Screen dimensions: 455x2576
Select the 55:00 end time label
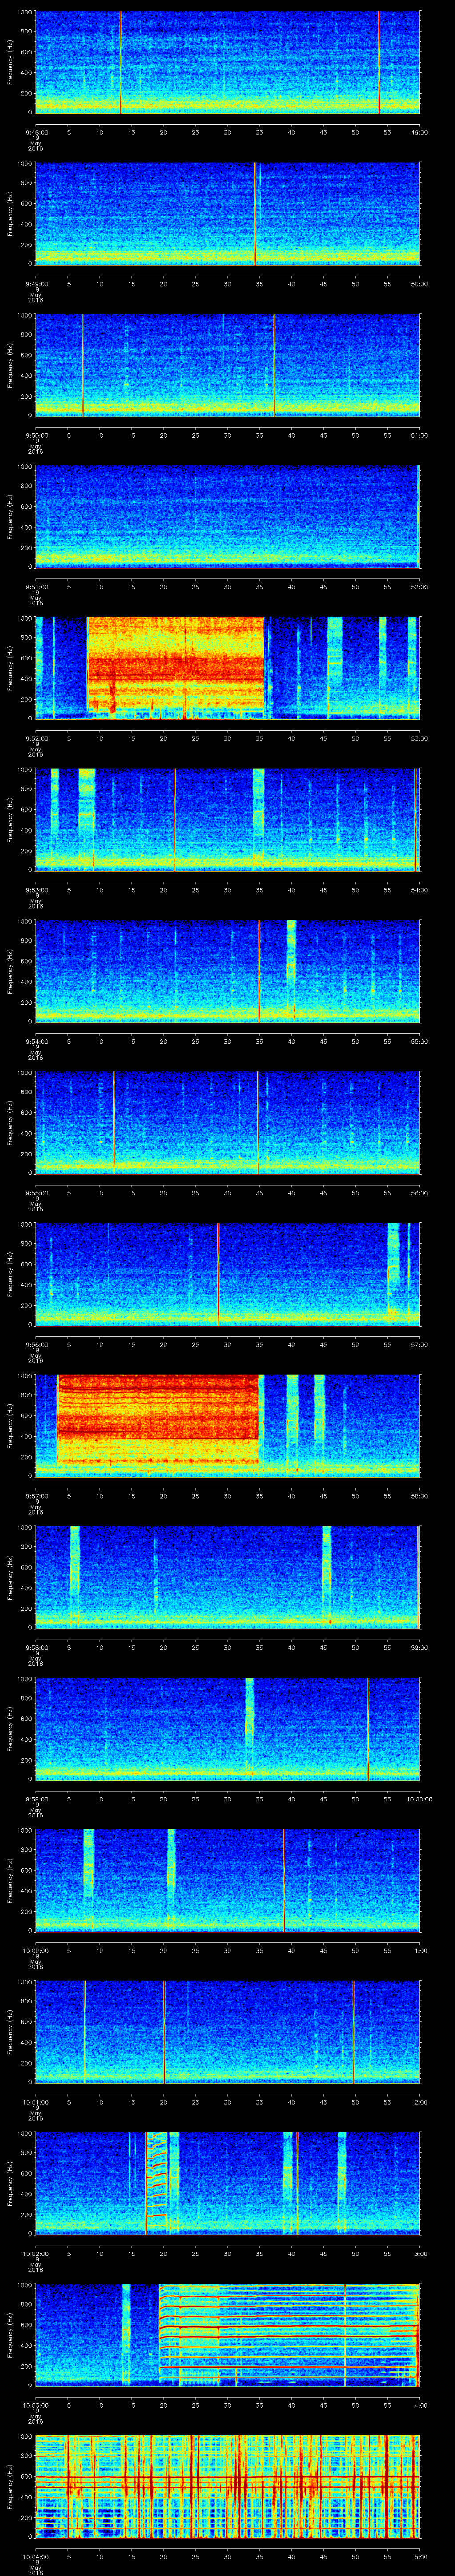(x=420, y=1041)
